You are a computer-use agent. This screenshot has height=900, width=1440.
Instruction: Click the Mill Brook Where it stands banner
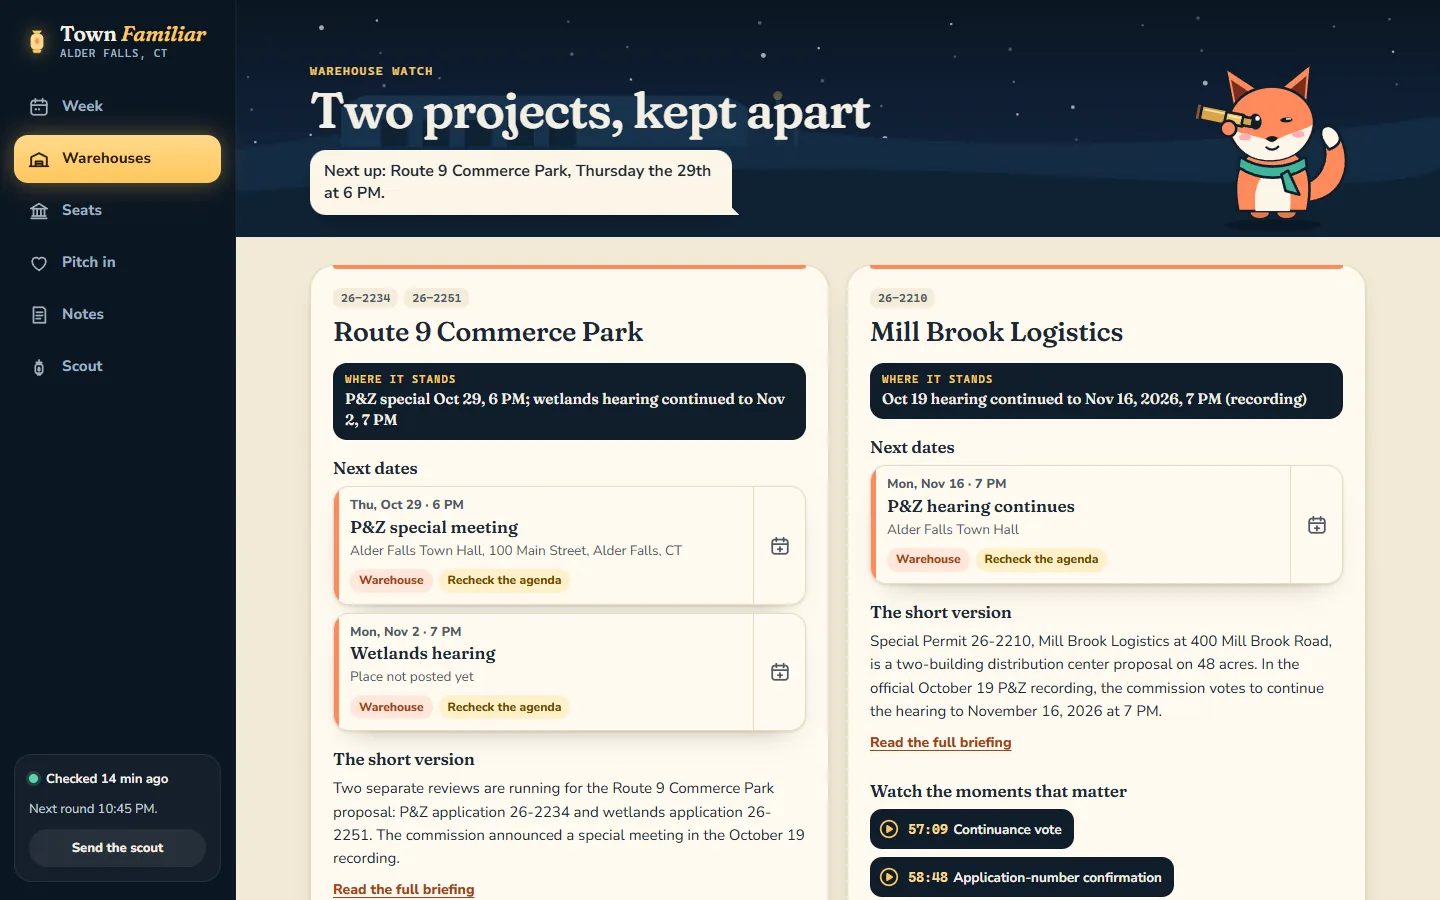tap(1106, 391)
